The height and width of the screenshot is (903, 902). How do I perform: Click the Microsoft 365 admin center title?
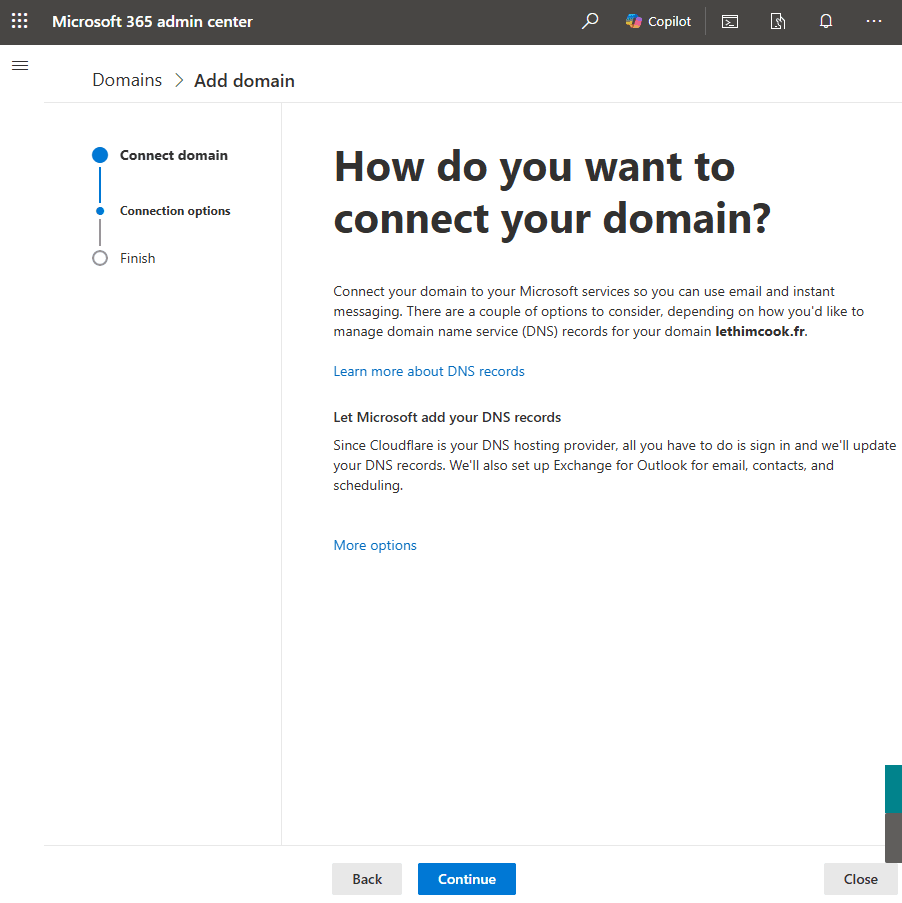coord(152,21)
